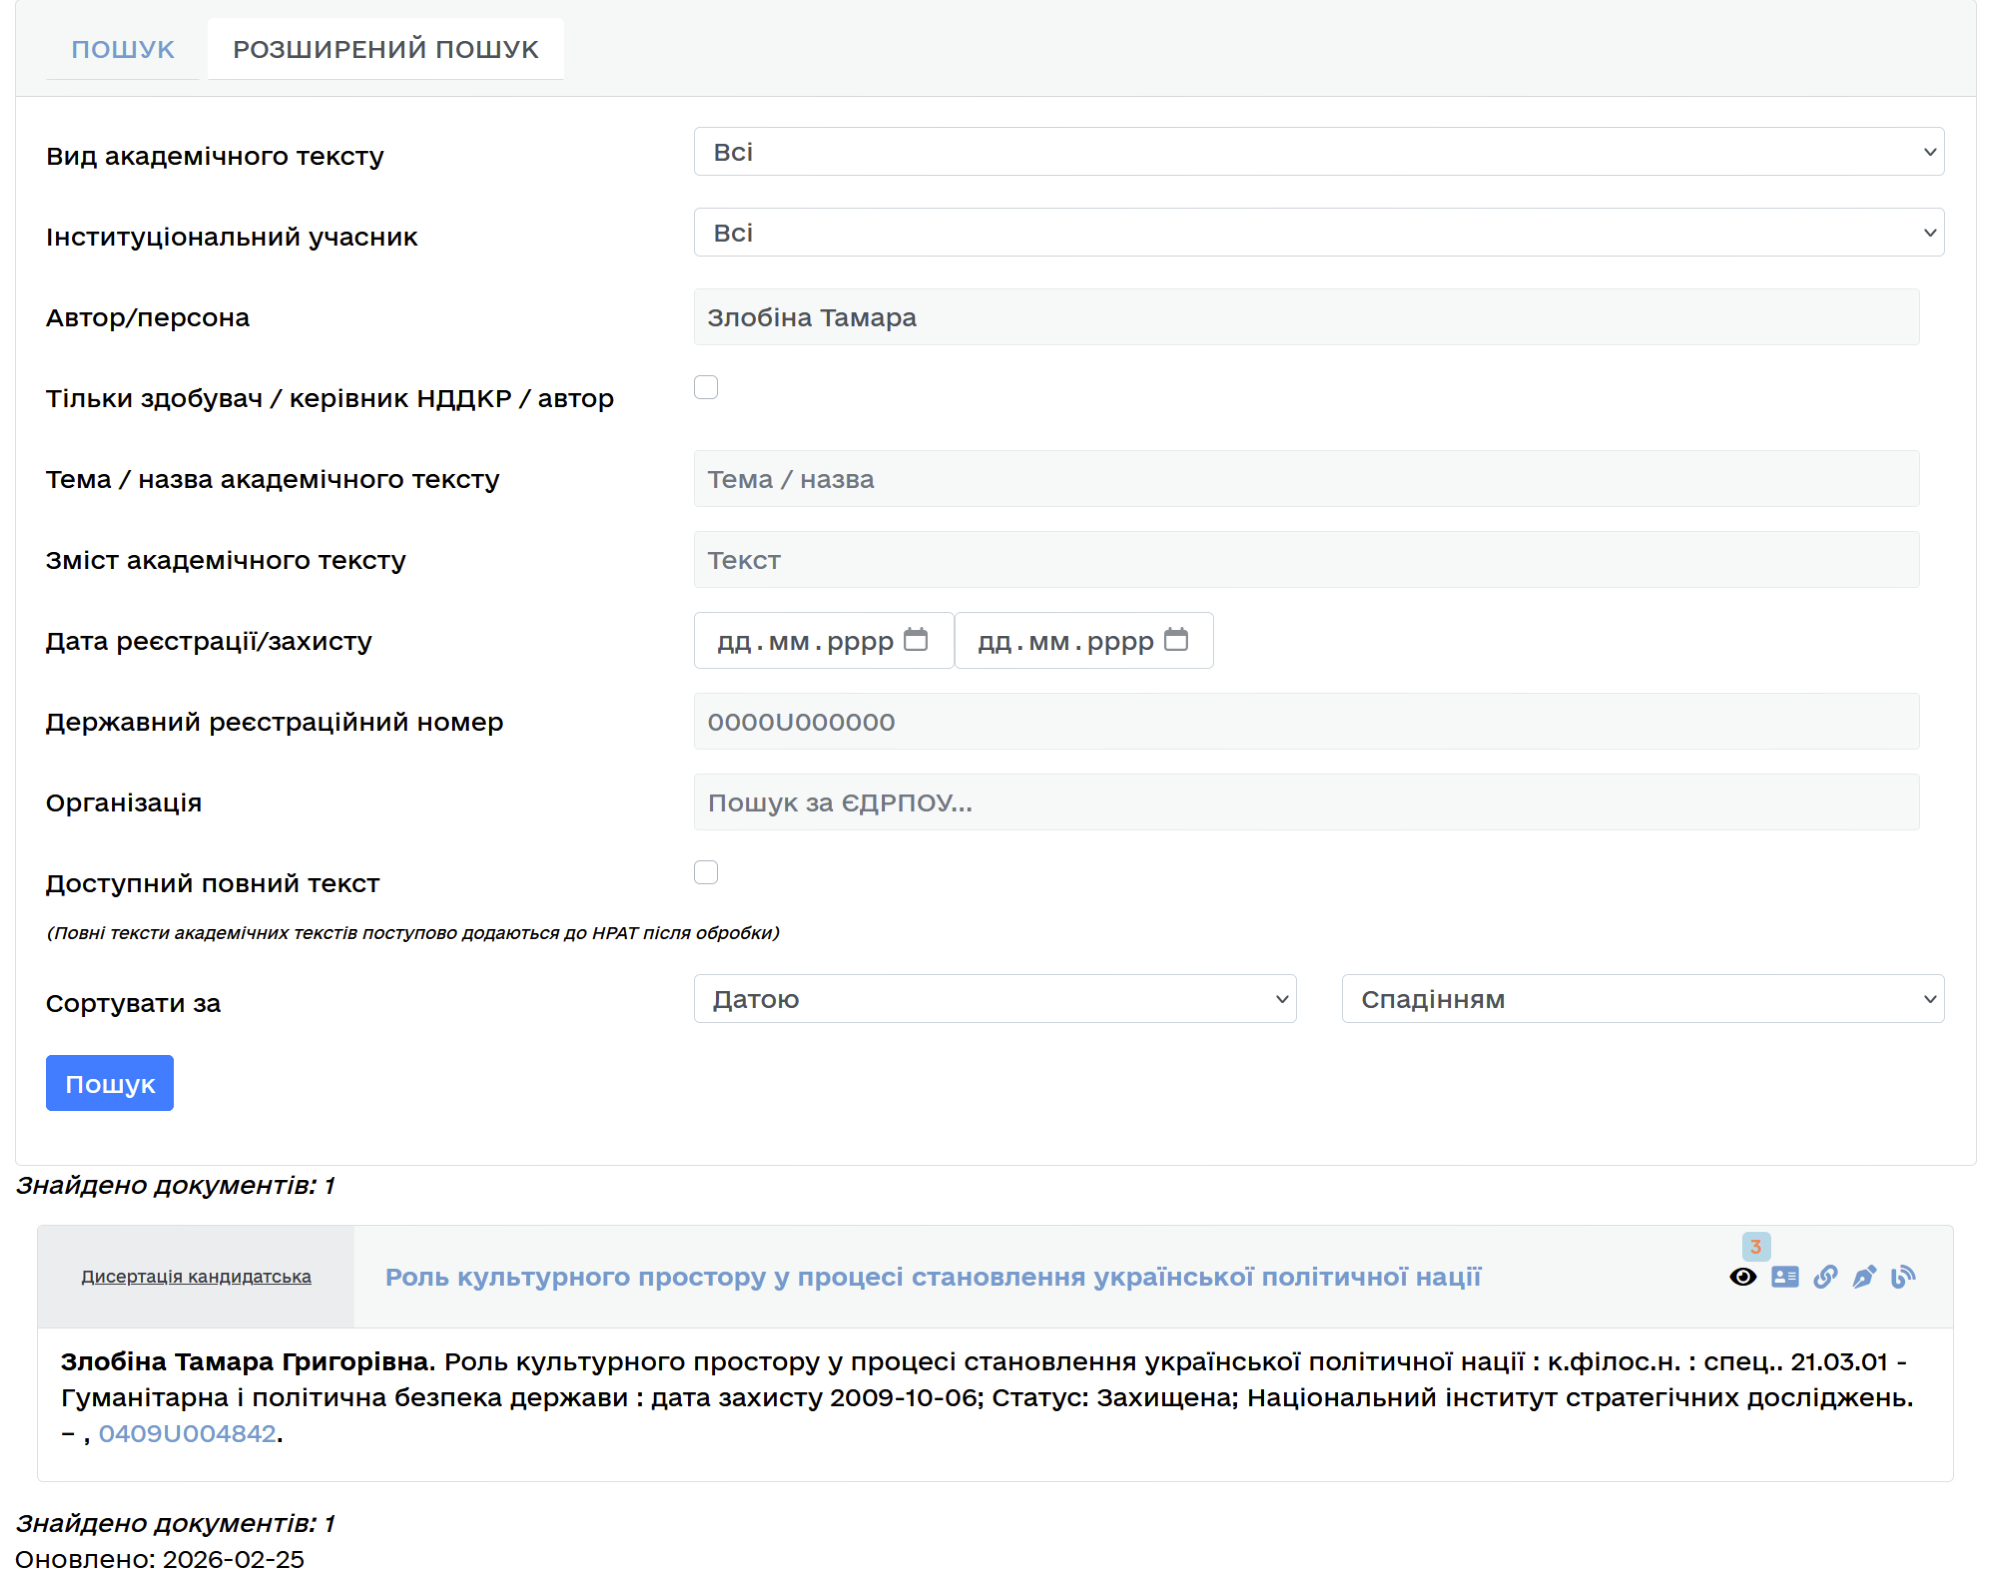Image resolution: width=2000 pixels, height=1594 pixels.
Task: Expand 'Вид академічного тексту' dropdown
Action: click(x=1318, y=152)
